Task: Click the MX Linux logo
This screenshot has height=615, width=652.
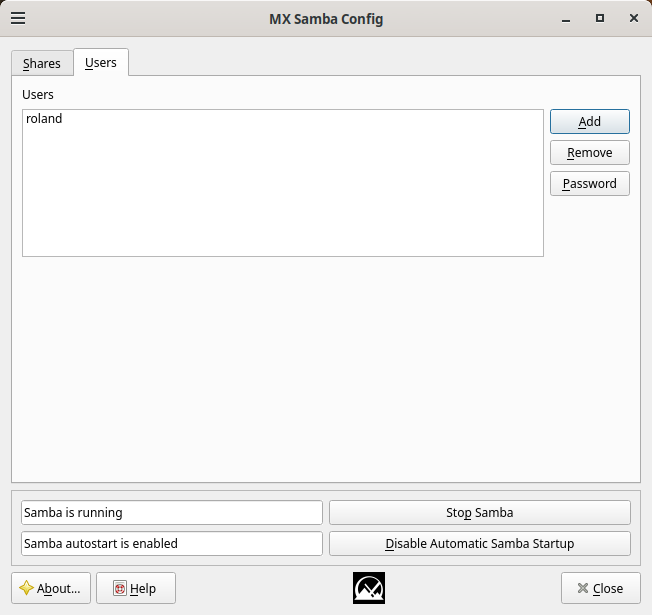Action: click(369, 588)
